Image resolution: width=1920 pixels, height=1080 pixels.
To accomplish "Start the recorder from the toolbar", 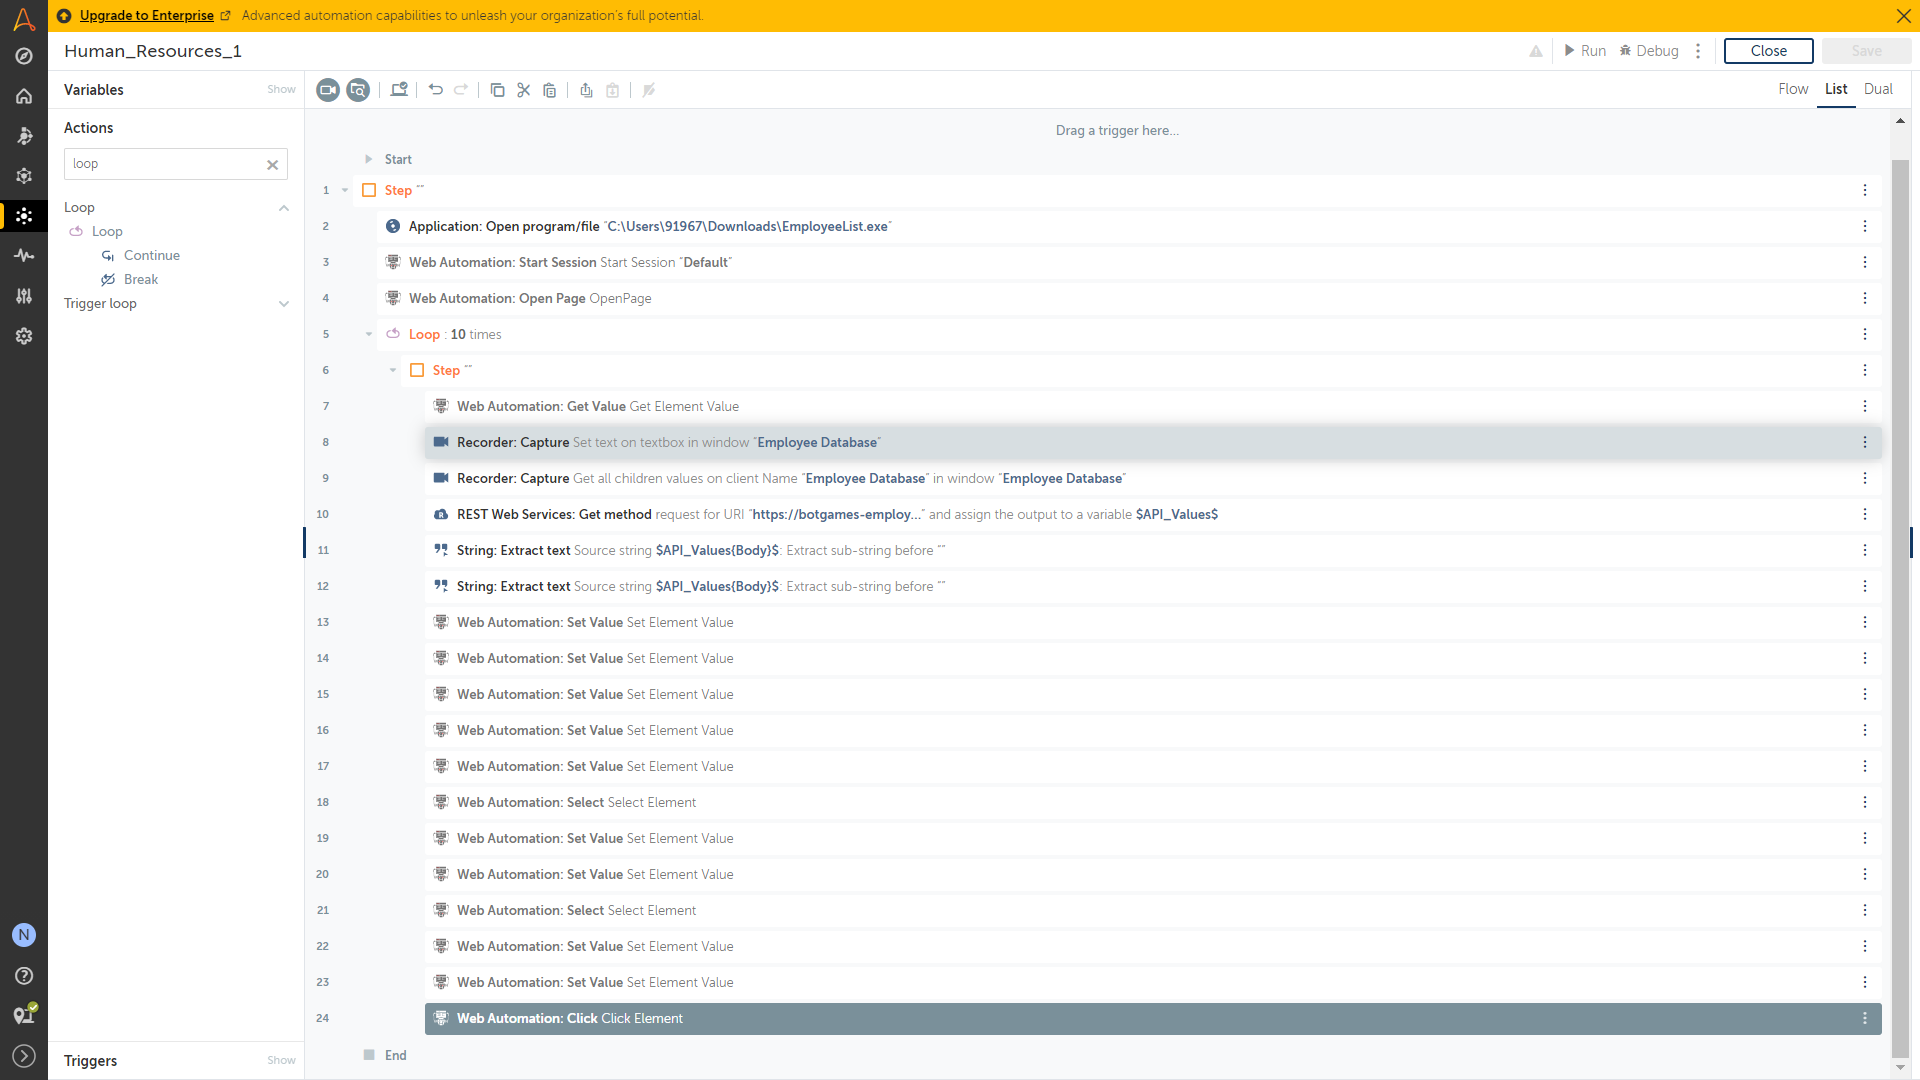I will (328, 90).
